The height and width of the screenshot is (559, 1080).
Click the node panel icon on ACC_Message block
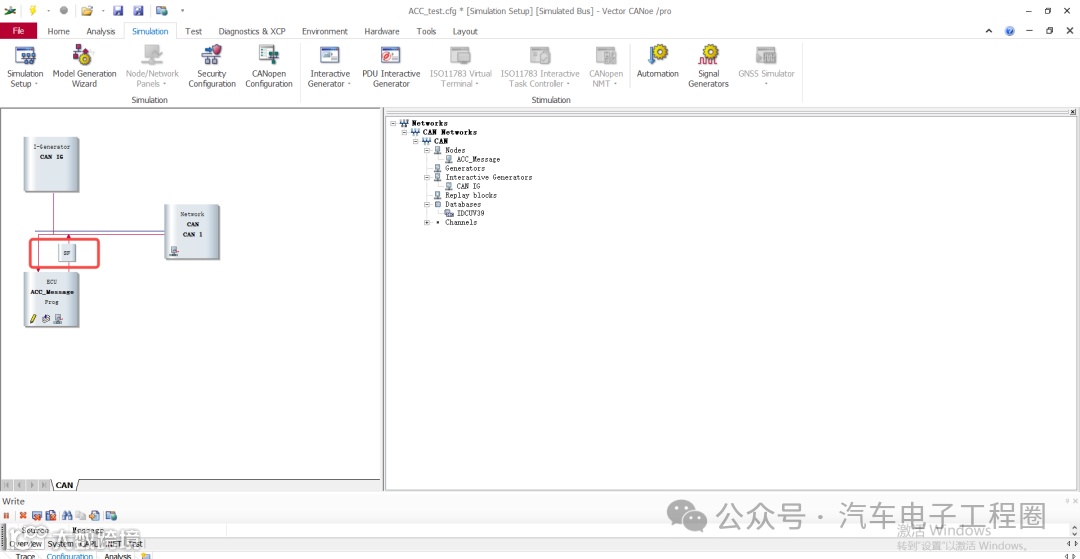coord(59,319)
